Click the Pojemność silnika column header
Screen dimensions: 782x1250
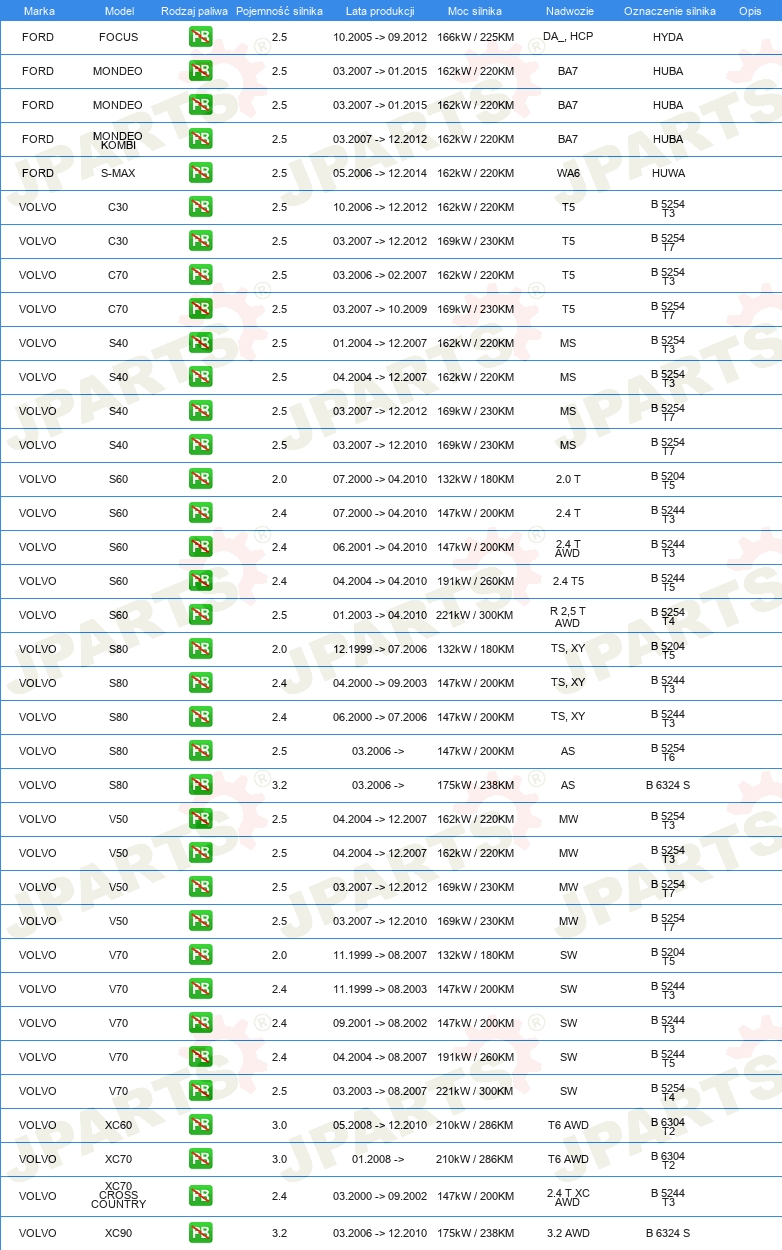pyautogui.click(x=279, y=10)
